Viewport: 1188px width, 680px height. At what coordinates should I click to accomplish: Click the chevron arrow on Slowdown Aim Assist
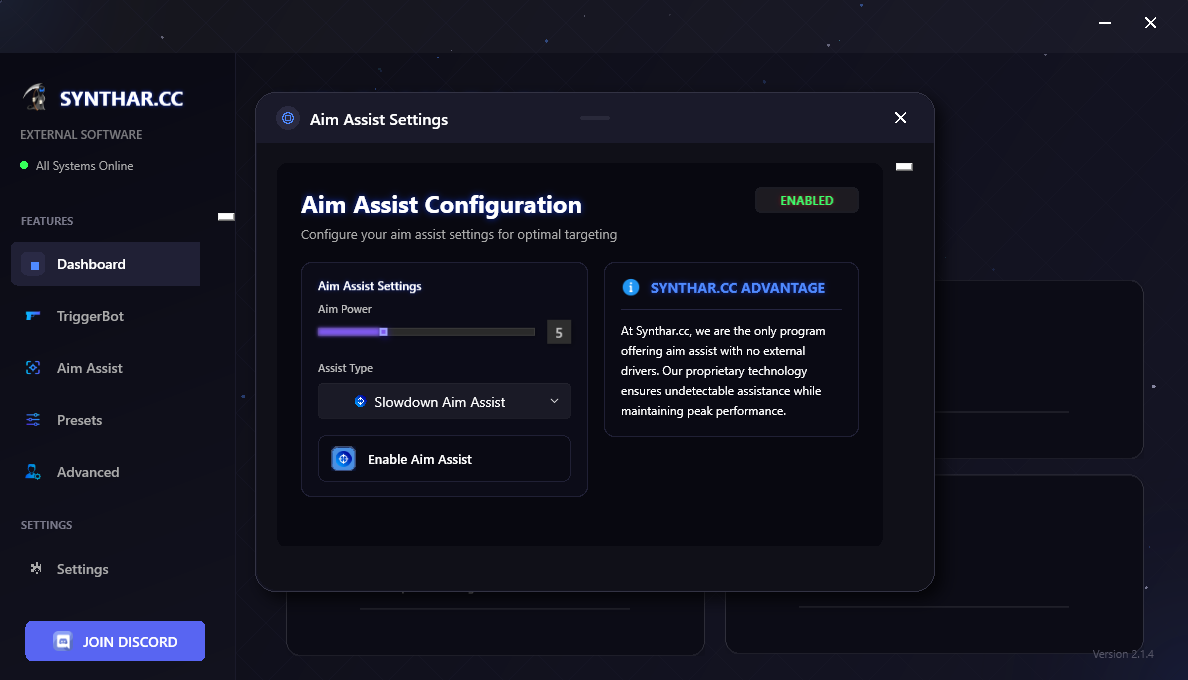555,401
